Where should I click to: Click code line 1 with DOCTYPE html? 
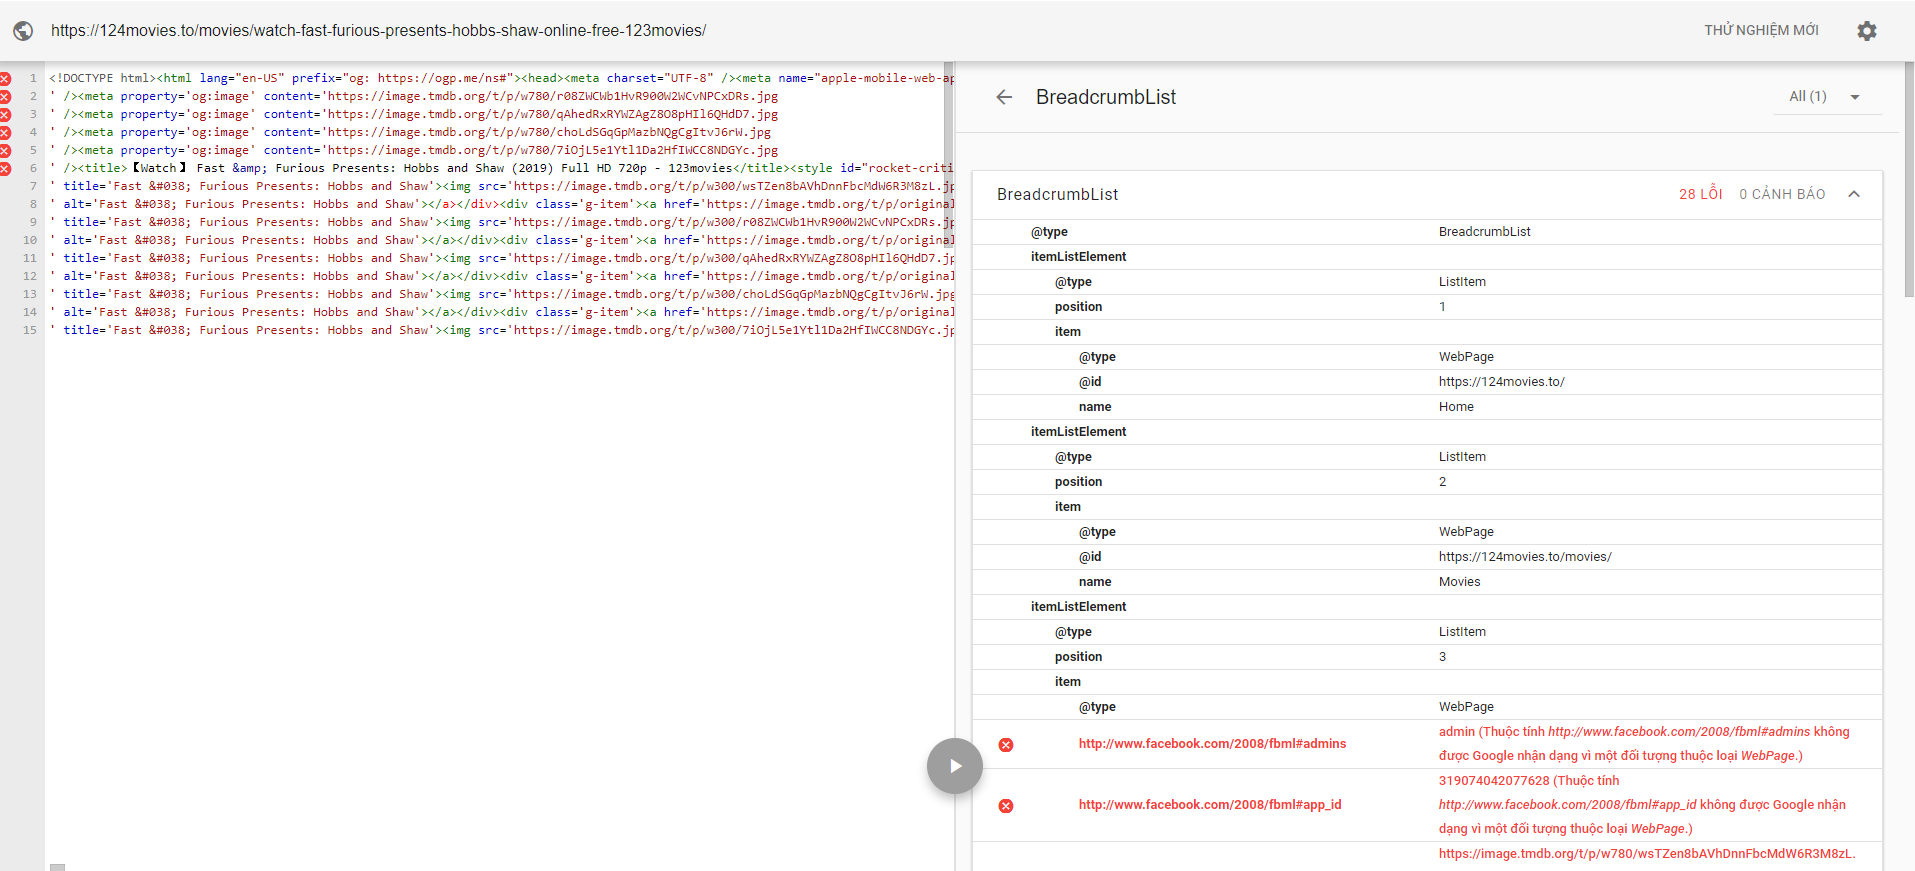pos(500,78)
